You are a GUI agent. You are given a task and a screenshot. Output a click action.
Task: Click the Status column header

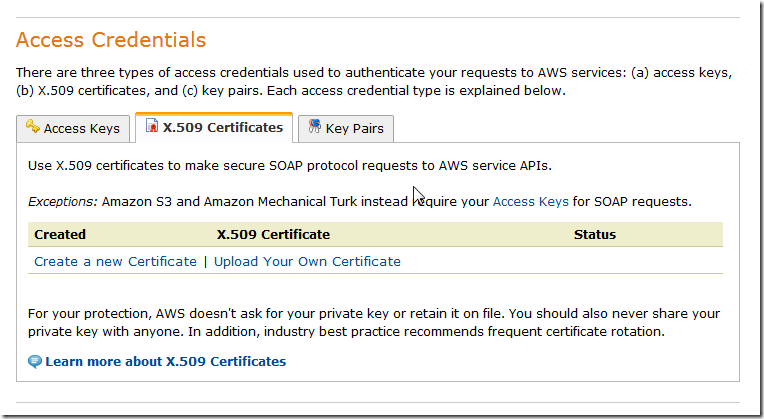[x=594, y=235]
